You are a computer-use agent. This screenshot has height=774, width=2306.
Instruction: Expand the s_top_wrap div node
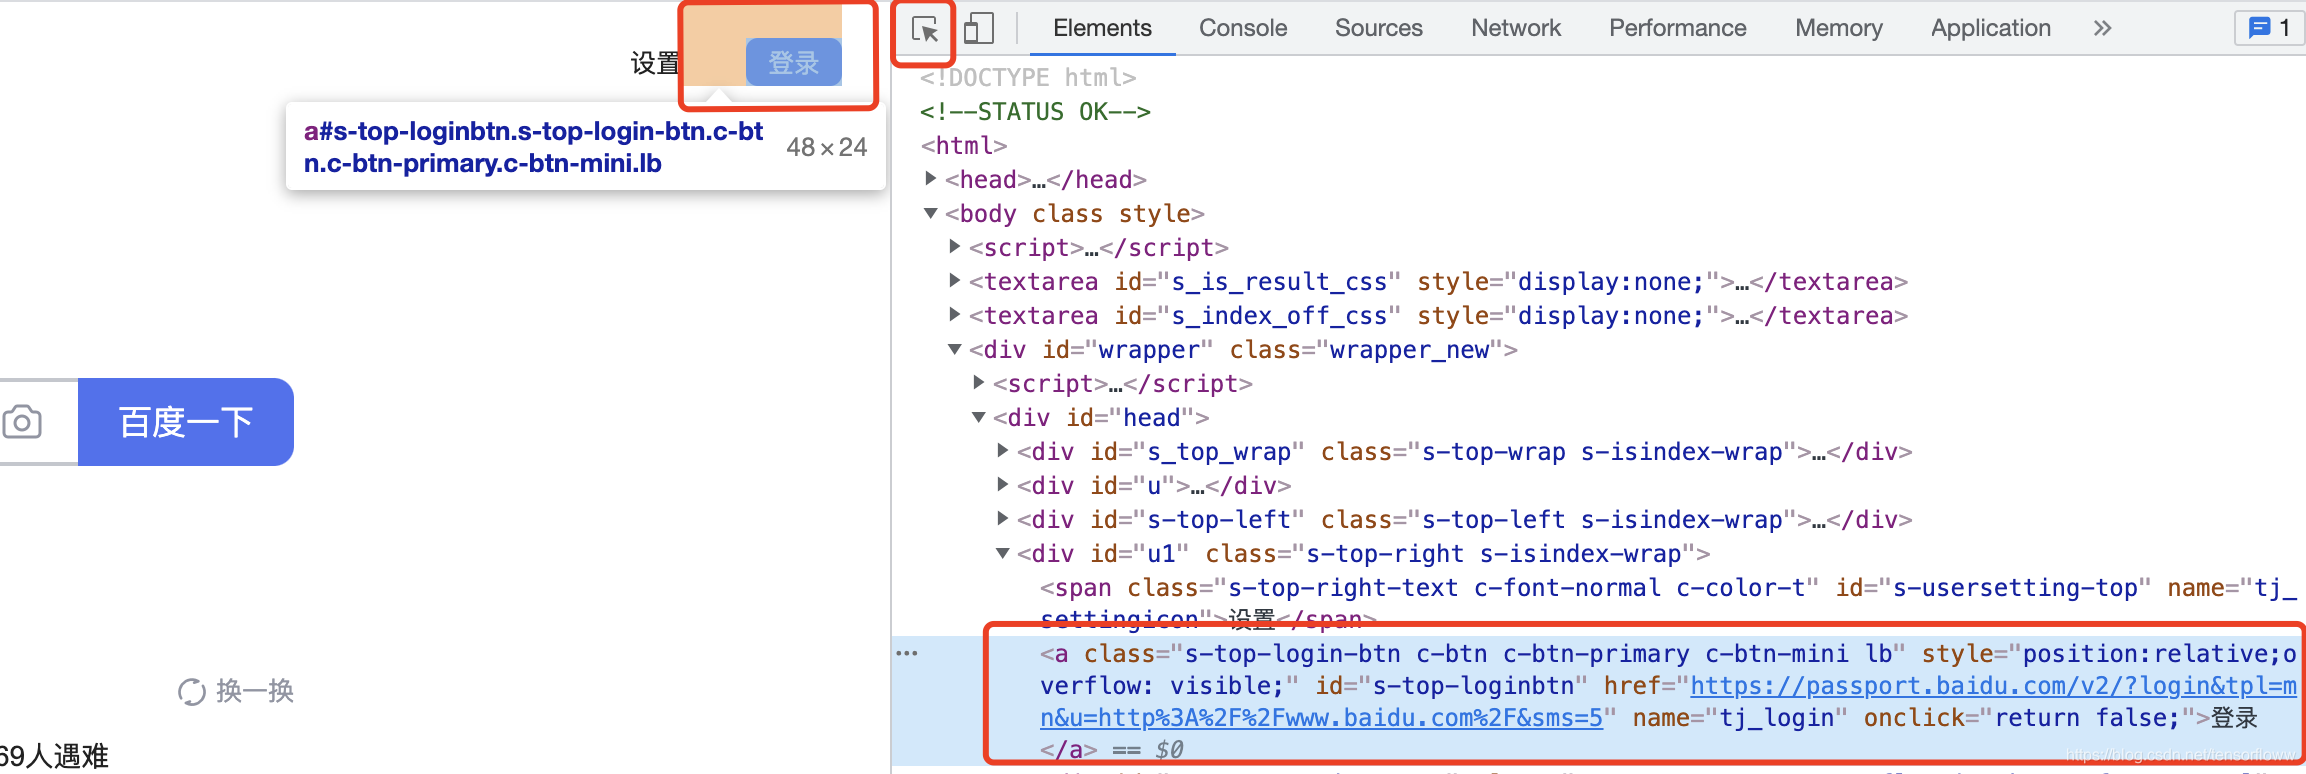pos(1003,451)
